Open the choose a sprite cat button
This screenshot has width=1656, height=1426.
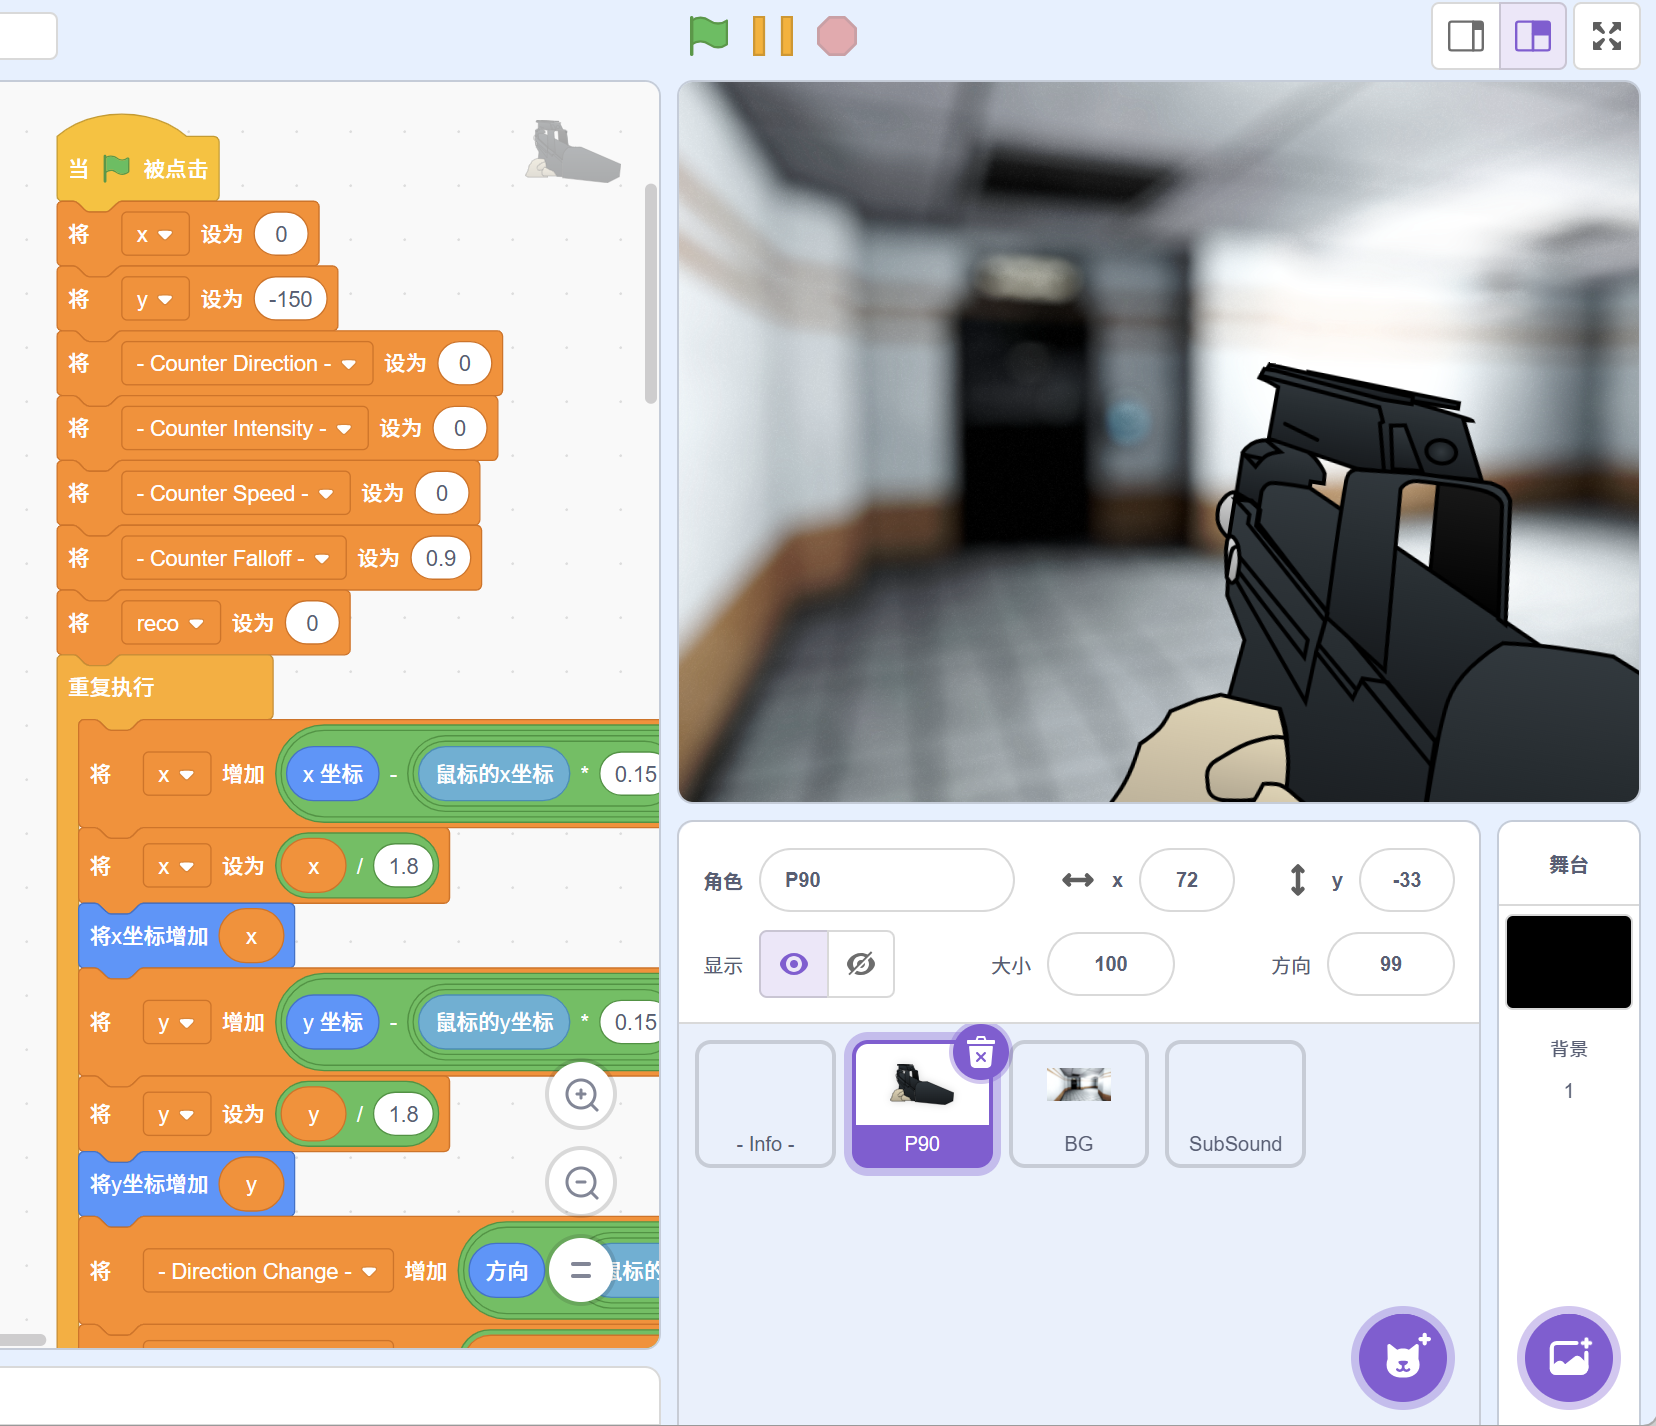click(1402, 1357)
